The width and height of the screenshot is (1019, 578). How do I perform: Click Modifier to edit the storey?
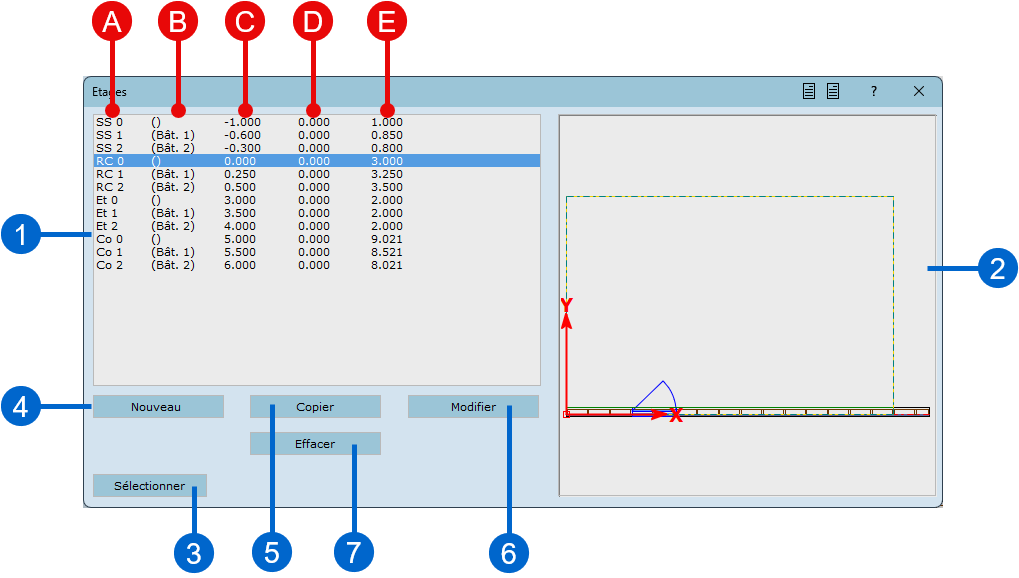pyautogui.click(x=472, y=407)
